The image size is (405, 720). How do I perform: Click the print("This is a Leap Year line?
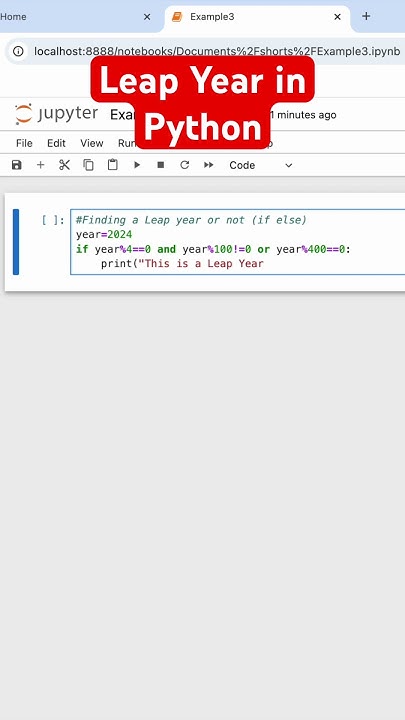182,264
